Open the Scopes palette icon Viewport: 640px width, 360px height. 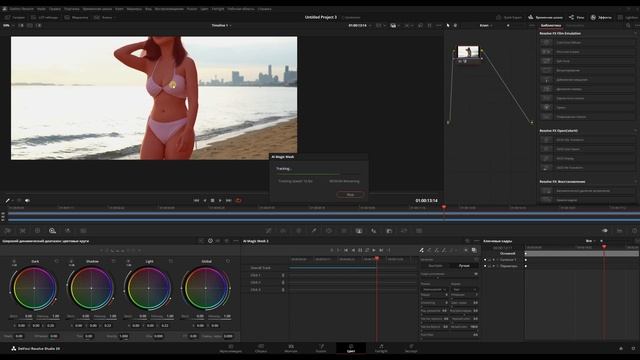620,231
